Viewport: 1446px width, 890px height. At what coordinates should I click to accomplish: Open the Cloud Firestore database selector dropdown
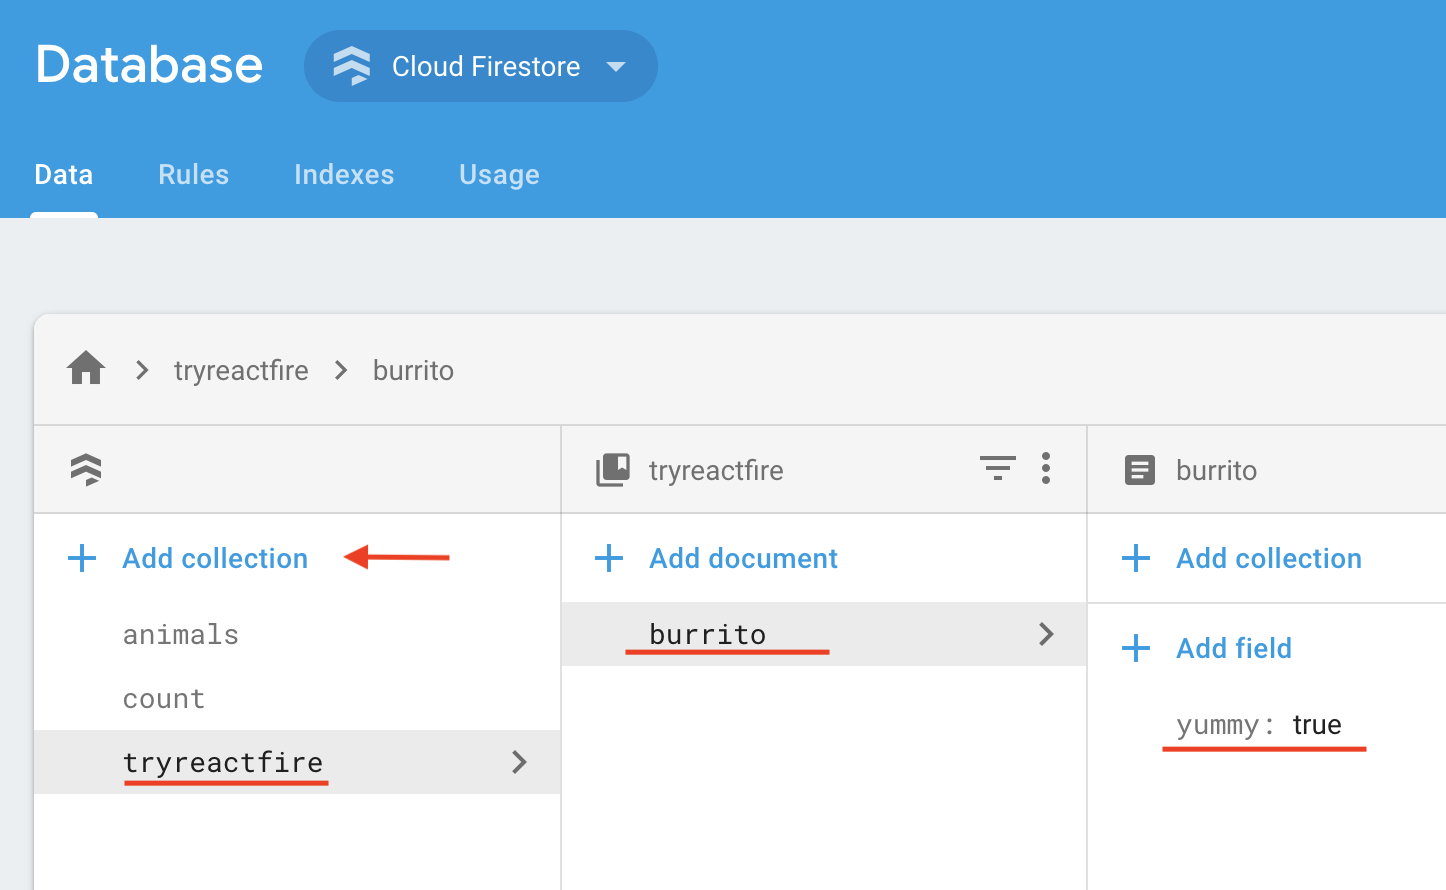[480, 66]
